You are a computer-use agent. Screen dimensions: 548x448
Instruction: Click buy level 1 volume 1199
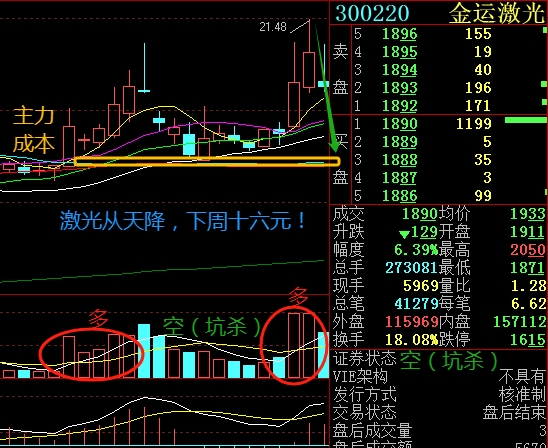click(474, 124)
